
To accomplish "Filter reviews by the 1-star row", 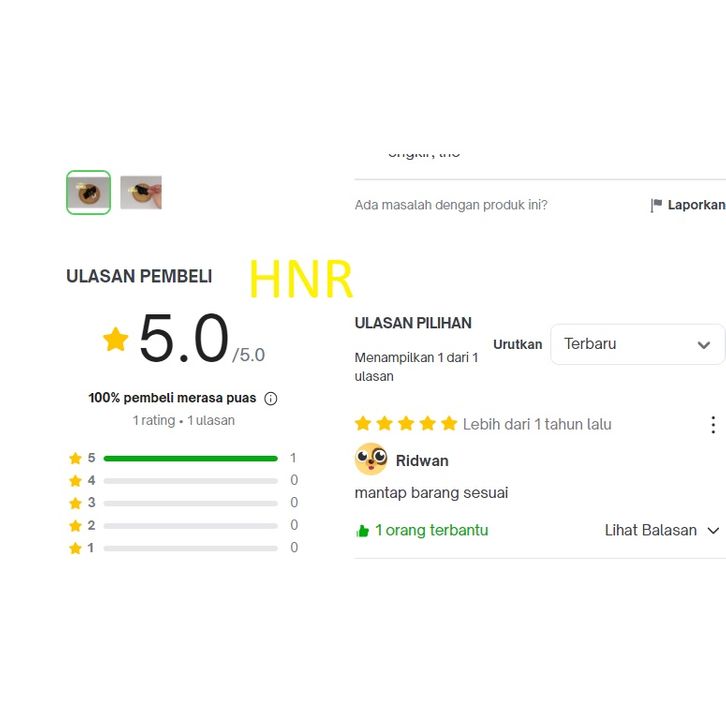I will (x=190, y=548).
